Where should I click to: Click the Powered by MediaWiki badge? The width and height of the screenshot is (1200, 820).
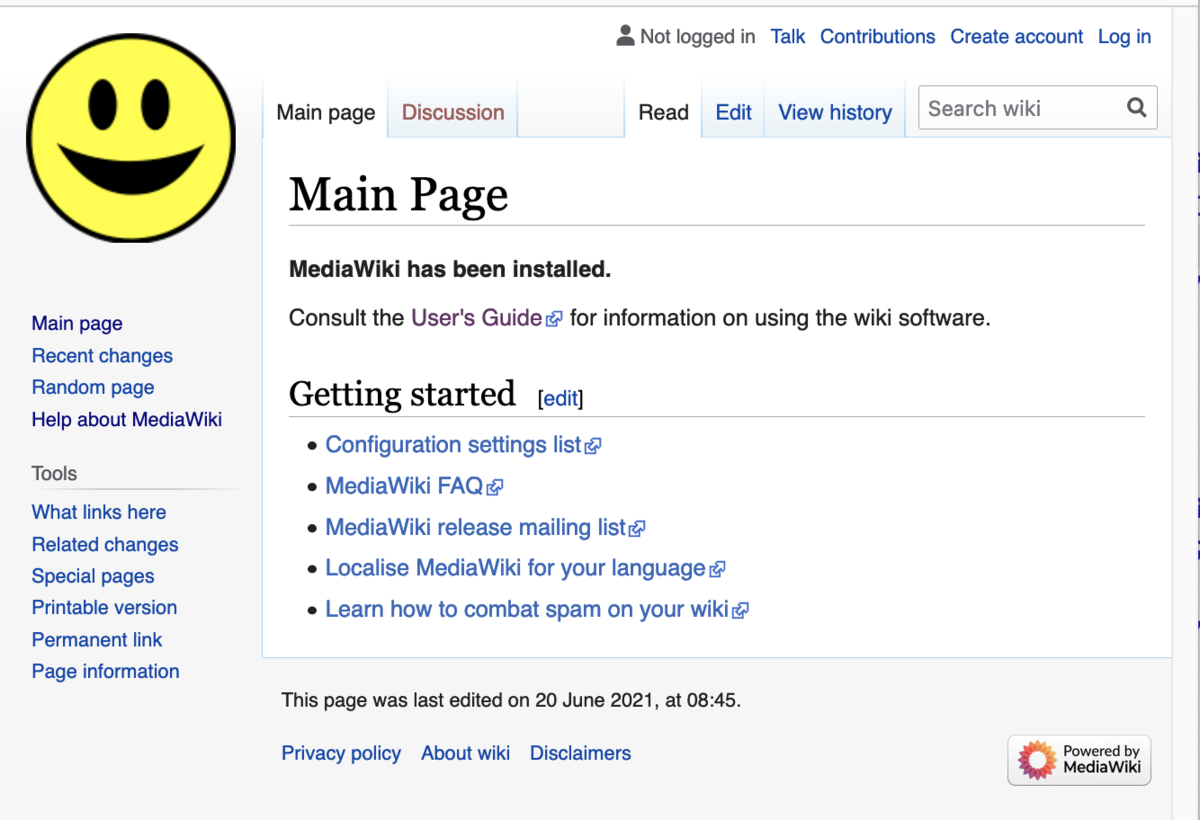point(1079,760)
